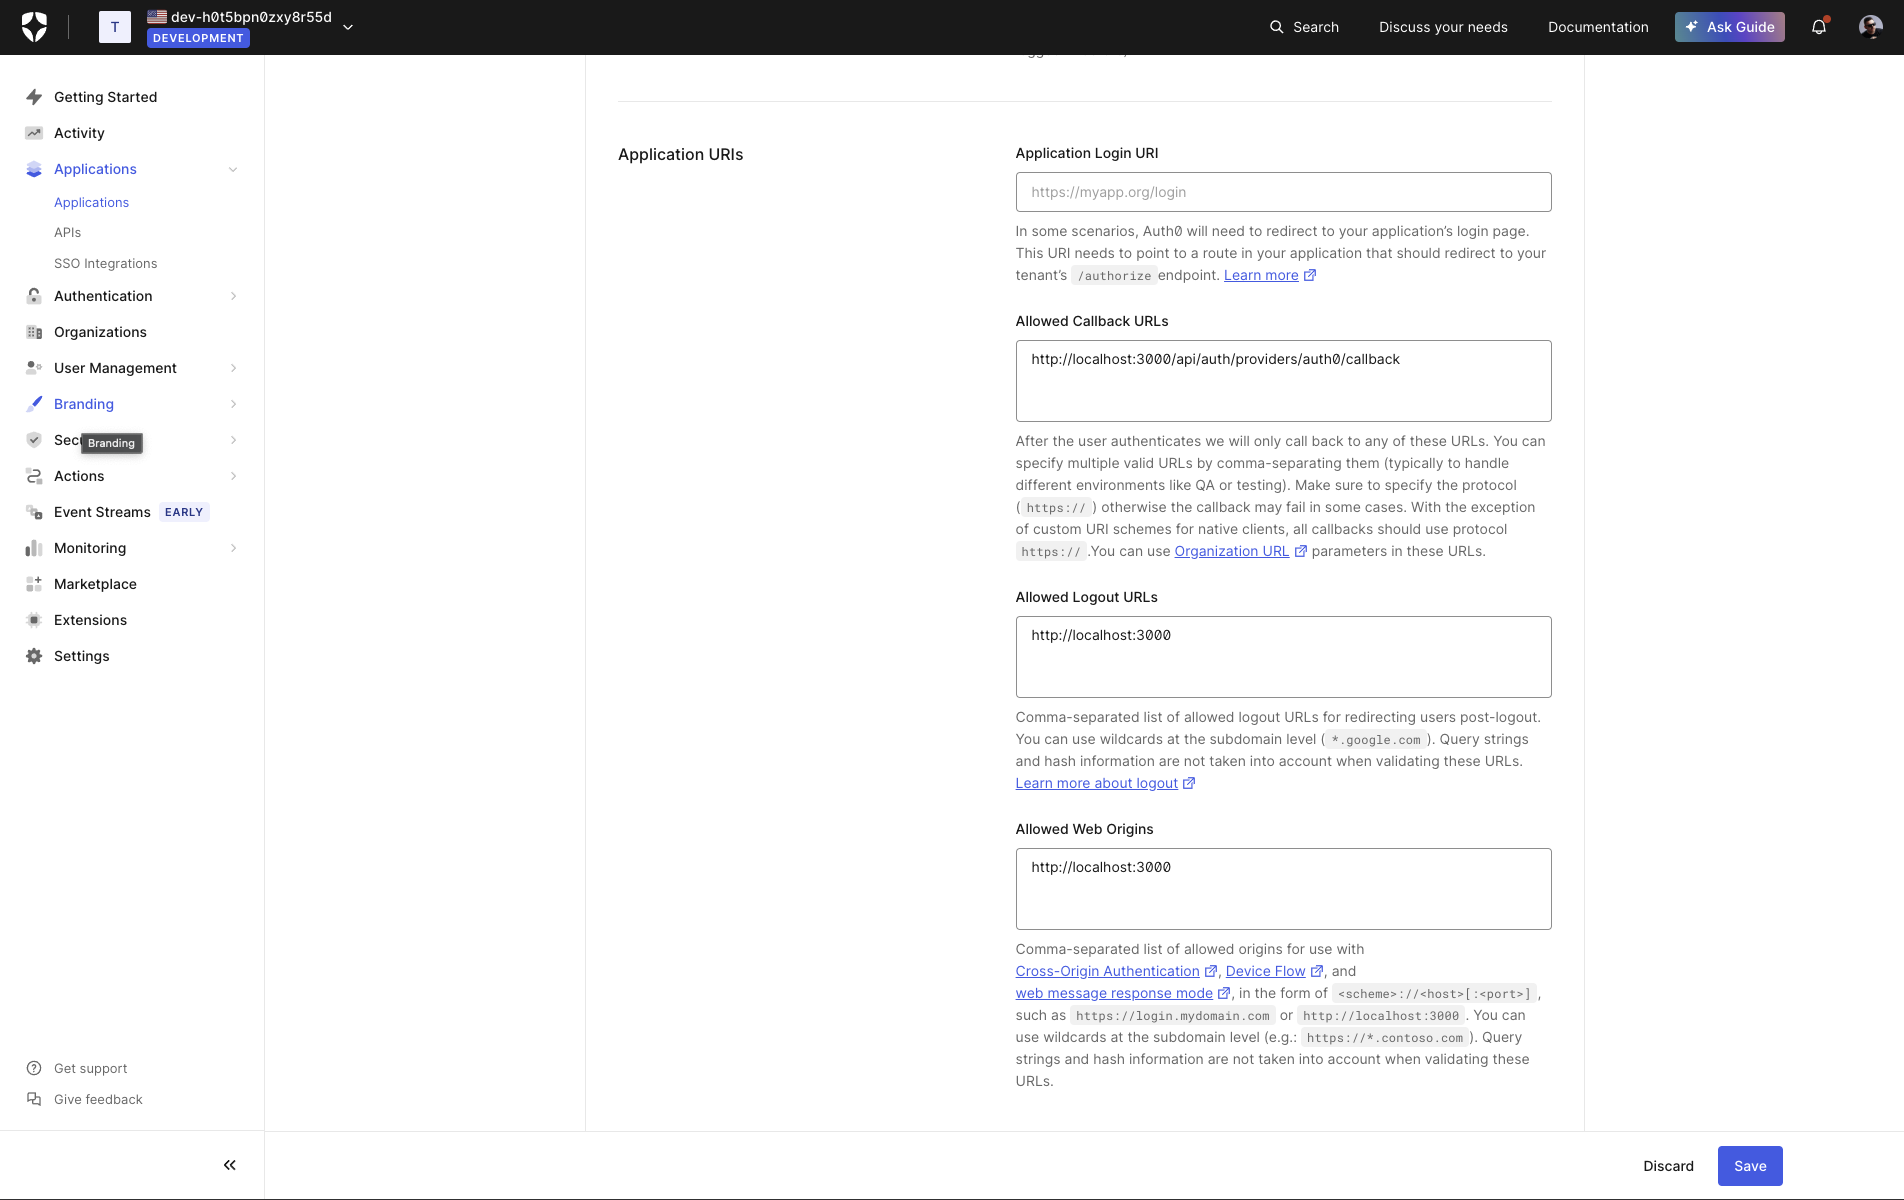Screen dimensions: 1904x1200
Task: Select APIs submenu item
Action: pyautogui.click(x=67, y=232)
